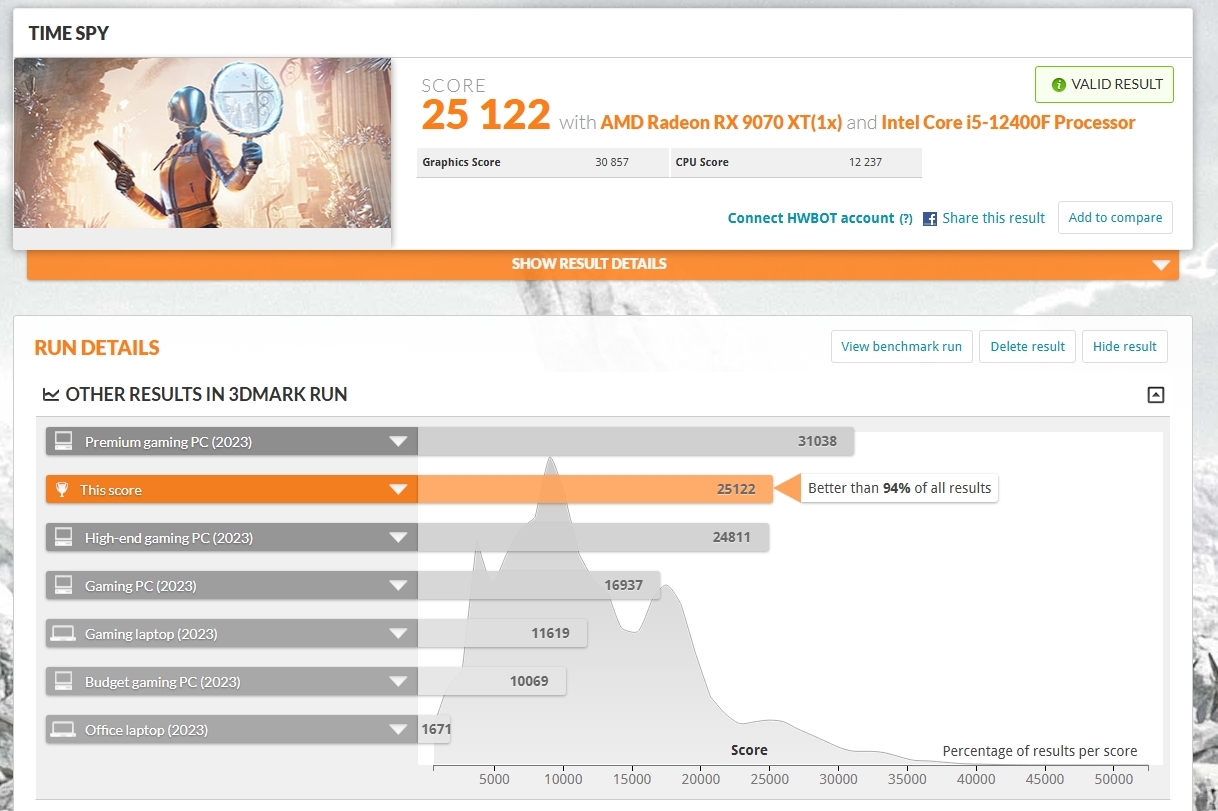Click the HWBOT help question mark

point(906,219)
